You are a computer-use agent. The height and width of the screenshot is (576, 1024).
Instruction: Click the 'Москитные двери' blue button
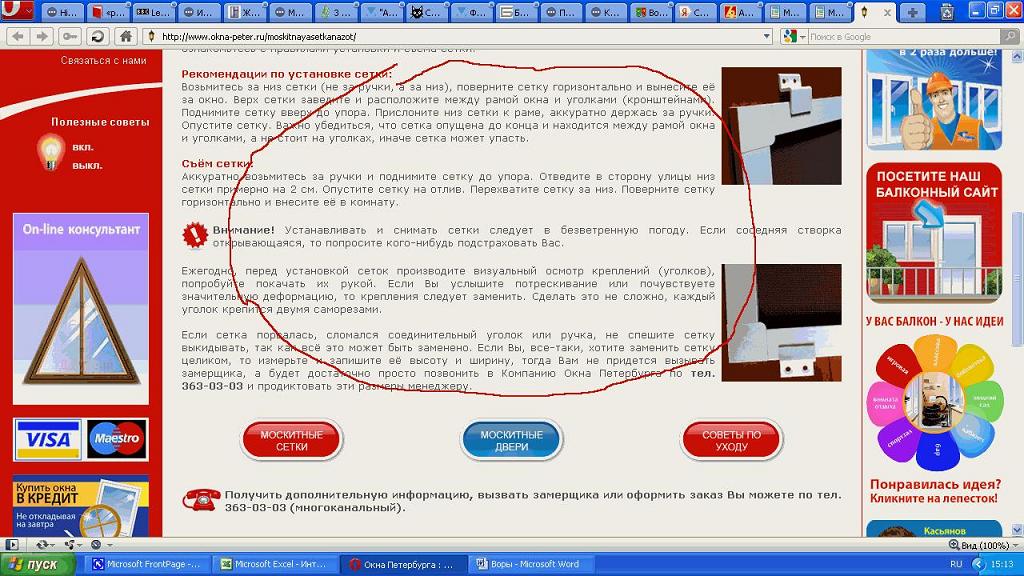point(511,441)
